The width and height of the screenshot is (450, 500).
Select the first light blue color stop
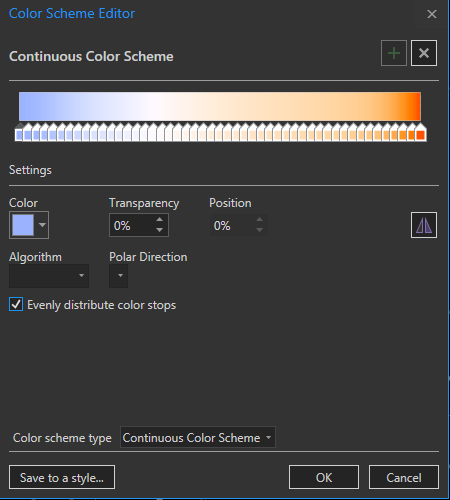tap(19, 133)
